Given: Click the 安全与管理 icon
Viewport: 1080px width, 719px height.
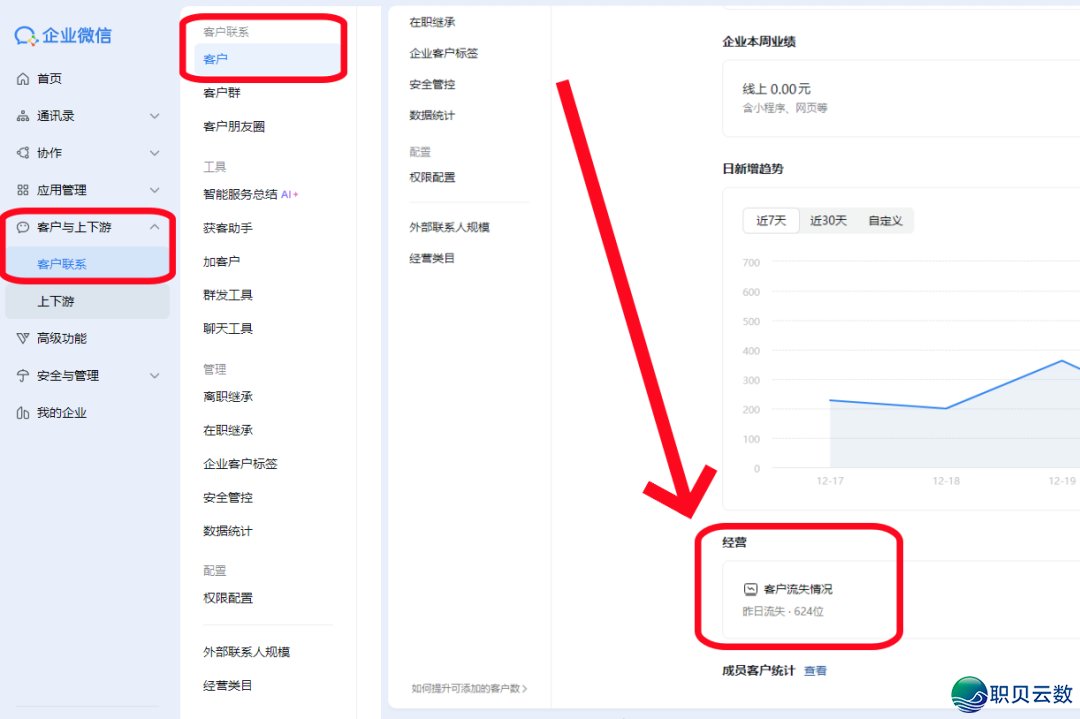Looking at the screenshot, I should coord(22,376).
